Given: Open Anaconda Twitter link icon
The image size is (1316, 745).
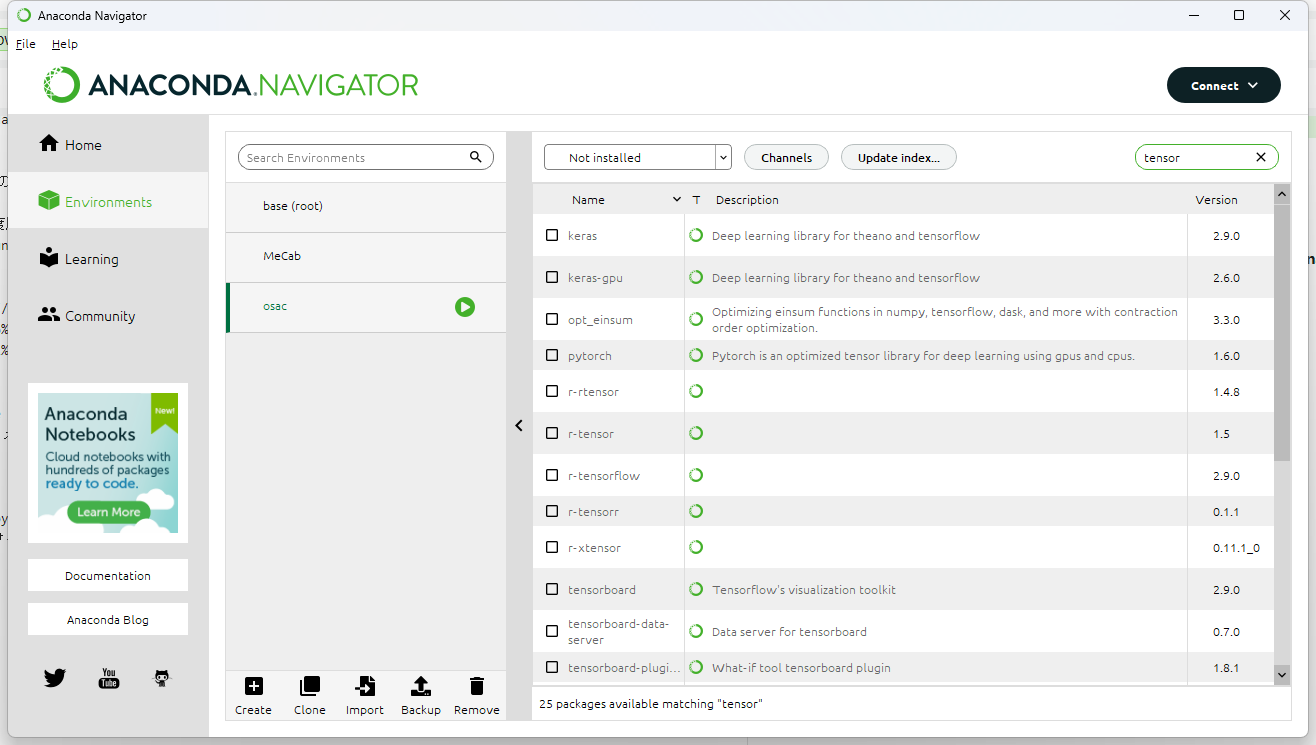Looking at the screenshot, I should (x=55, y=678).
